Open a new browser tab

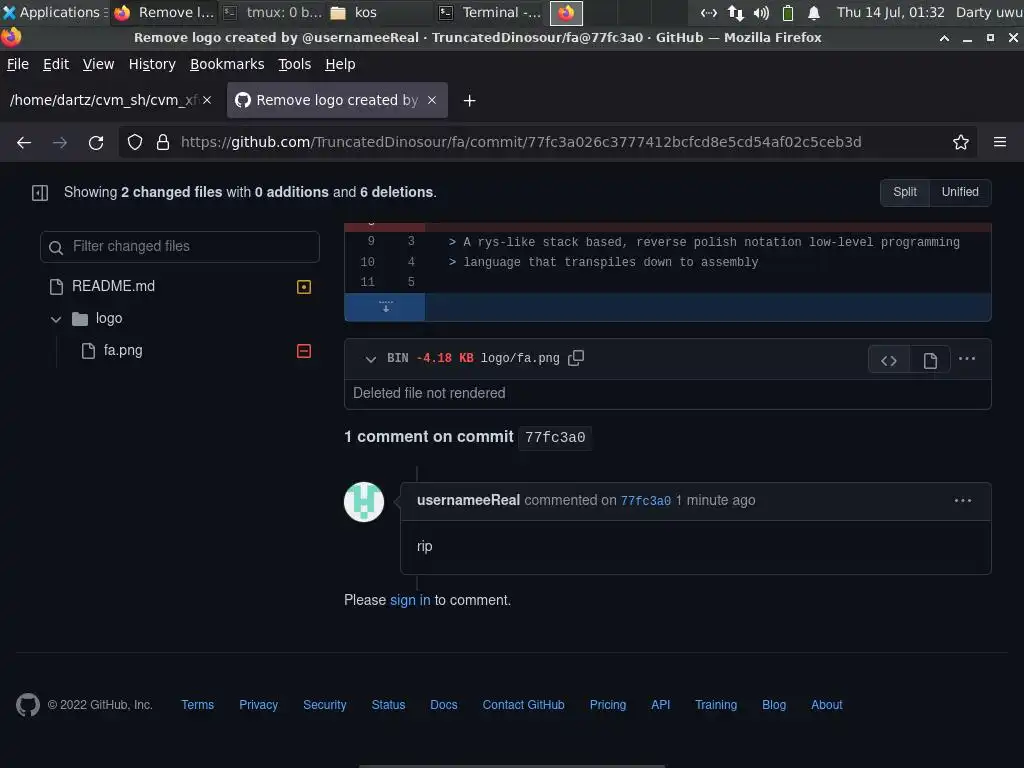coord(469,101)
